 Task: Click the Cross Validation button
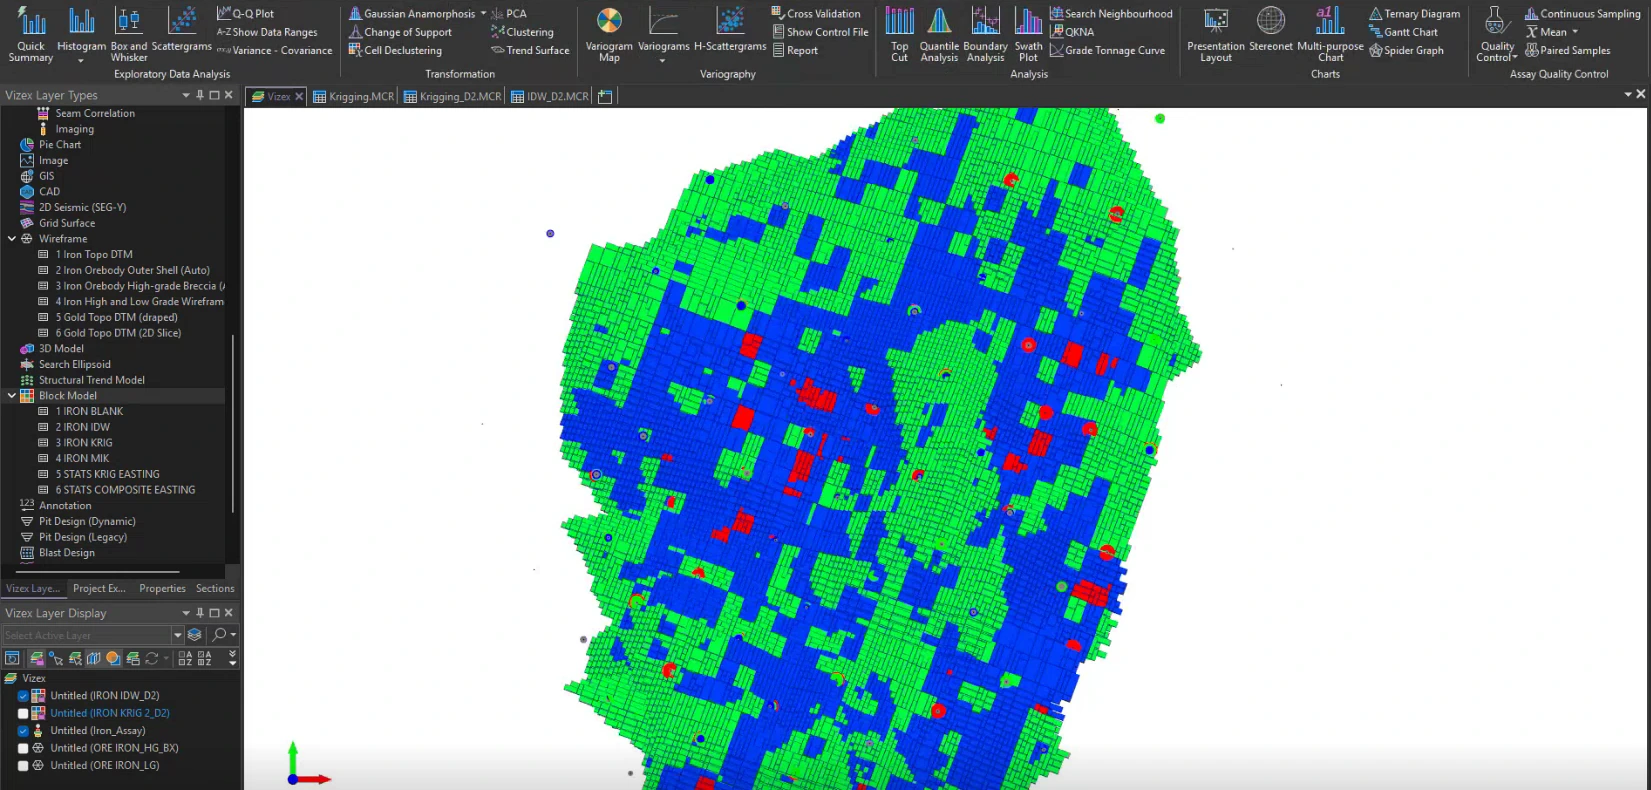pos(815,14)
